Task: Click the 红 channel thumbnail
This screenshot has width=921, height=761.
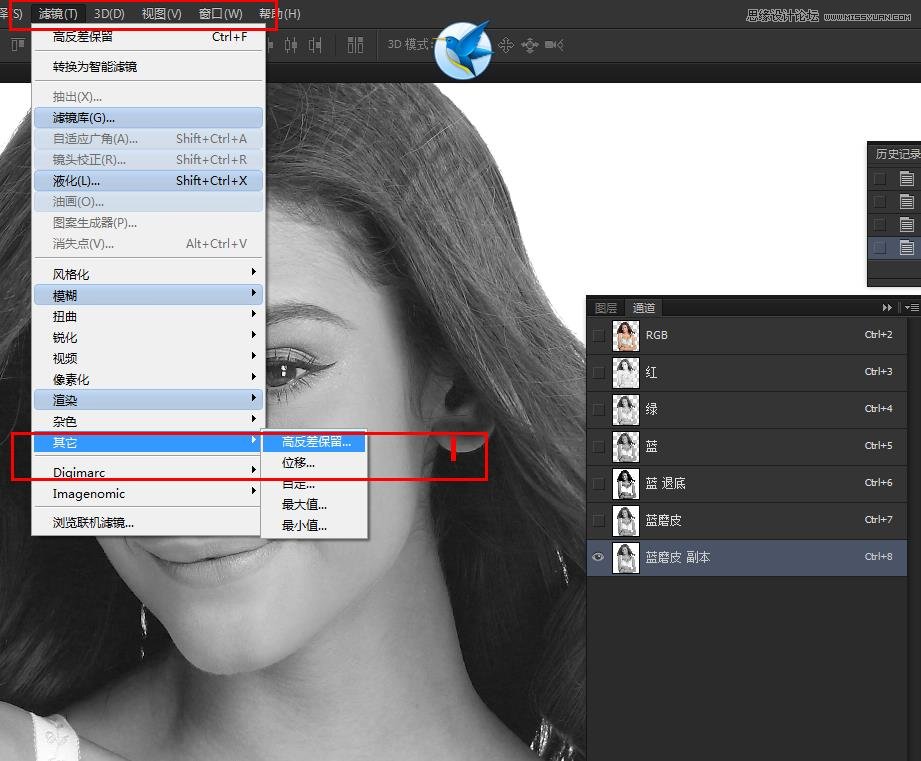Action: [626, 373]
